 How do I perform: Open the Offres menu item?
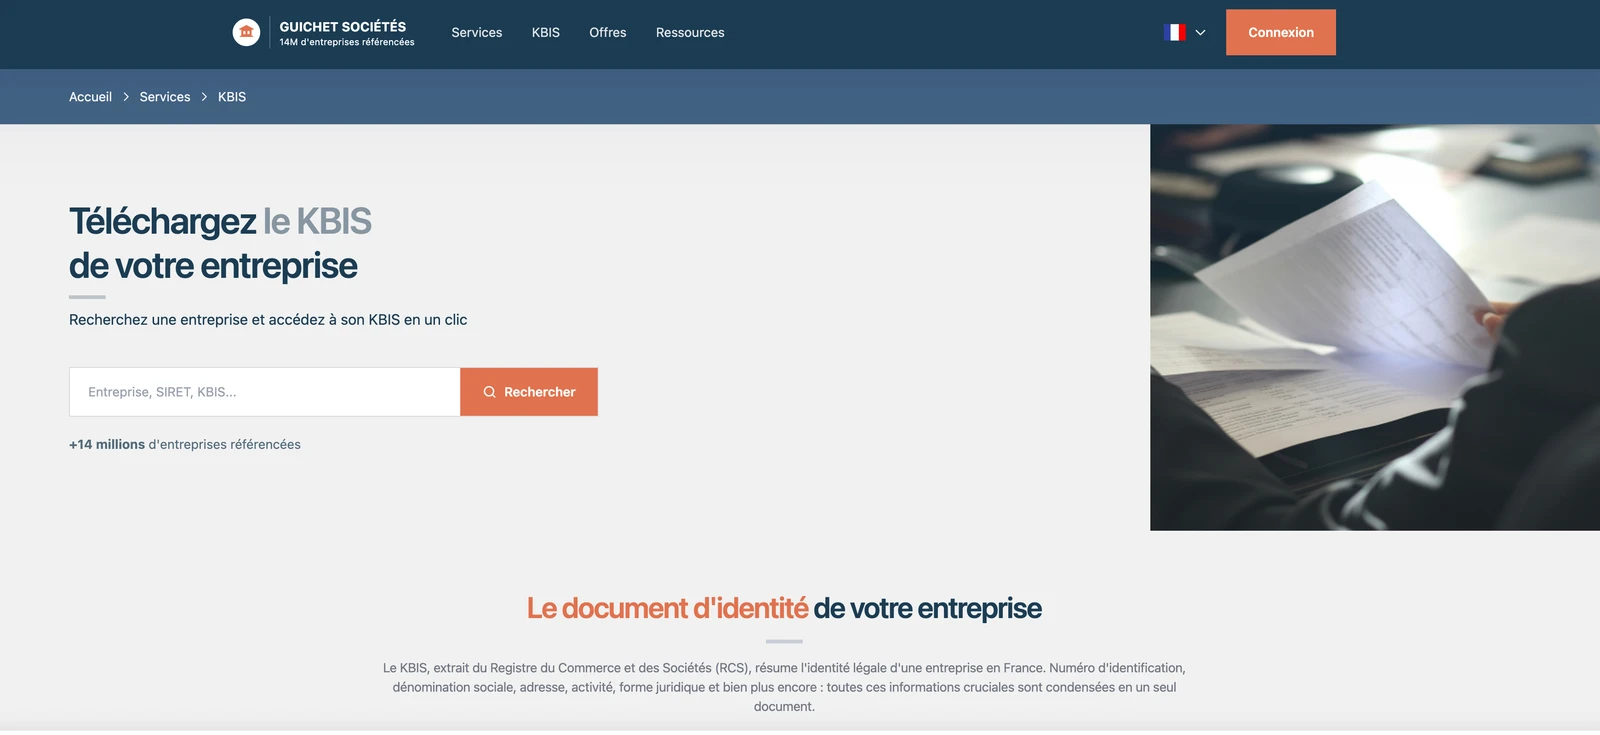608,32
